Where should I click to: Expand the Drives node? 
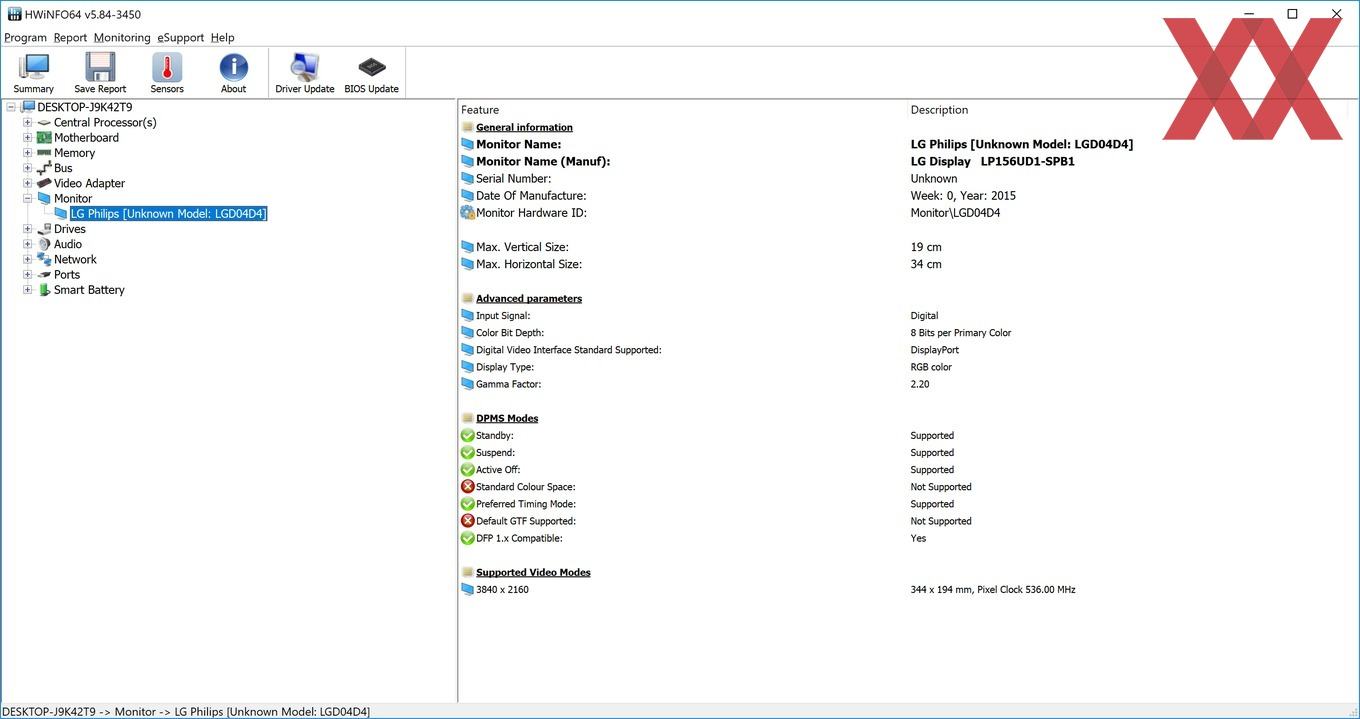point(28,229)
